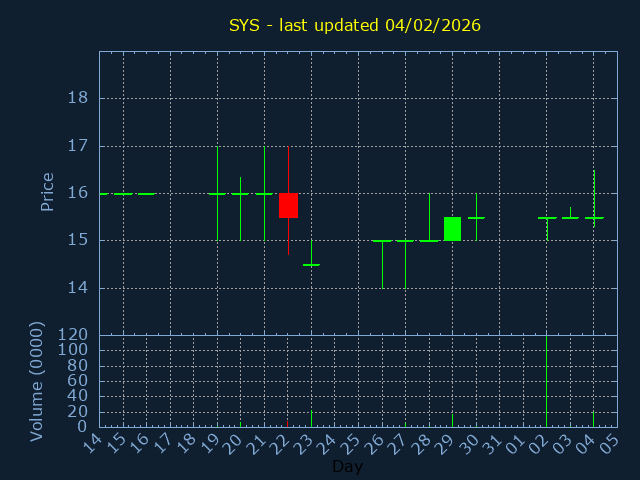Click the price tick label 14

[78, 288]
